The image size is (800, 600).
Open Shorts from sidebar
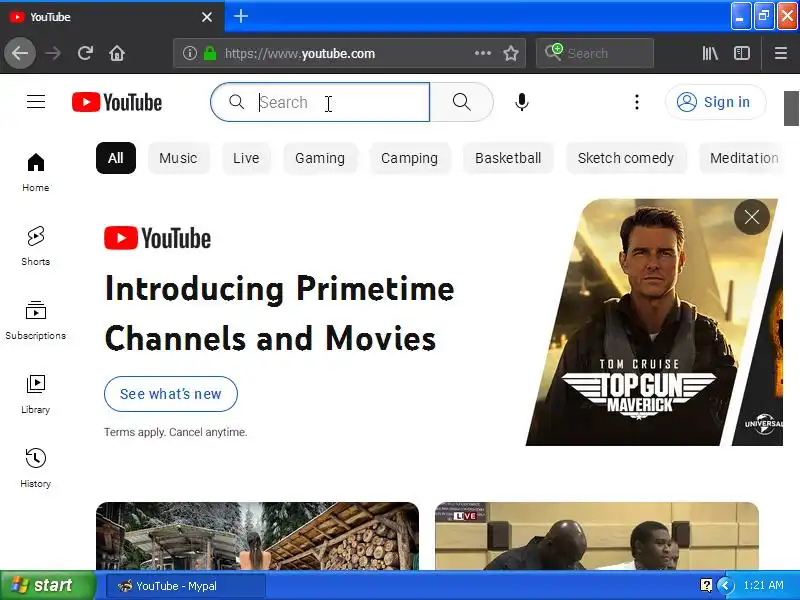(36, 246)
